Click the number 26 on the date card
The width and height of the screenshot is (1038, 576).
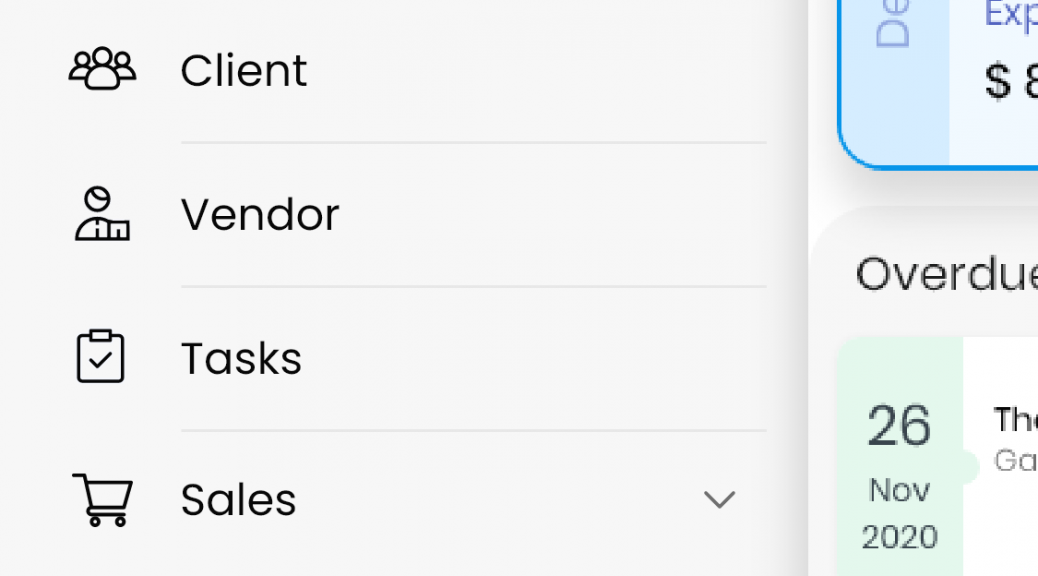pos(899,426)
